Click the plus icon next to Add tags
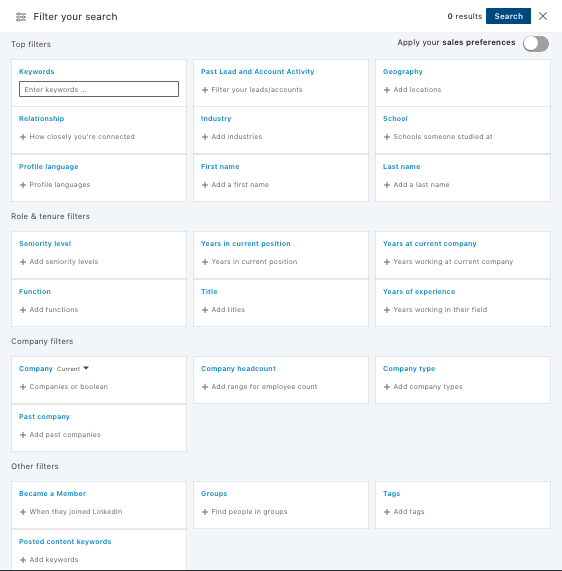 [387, 512]
